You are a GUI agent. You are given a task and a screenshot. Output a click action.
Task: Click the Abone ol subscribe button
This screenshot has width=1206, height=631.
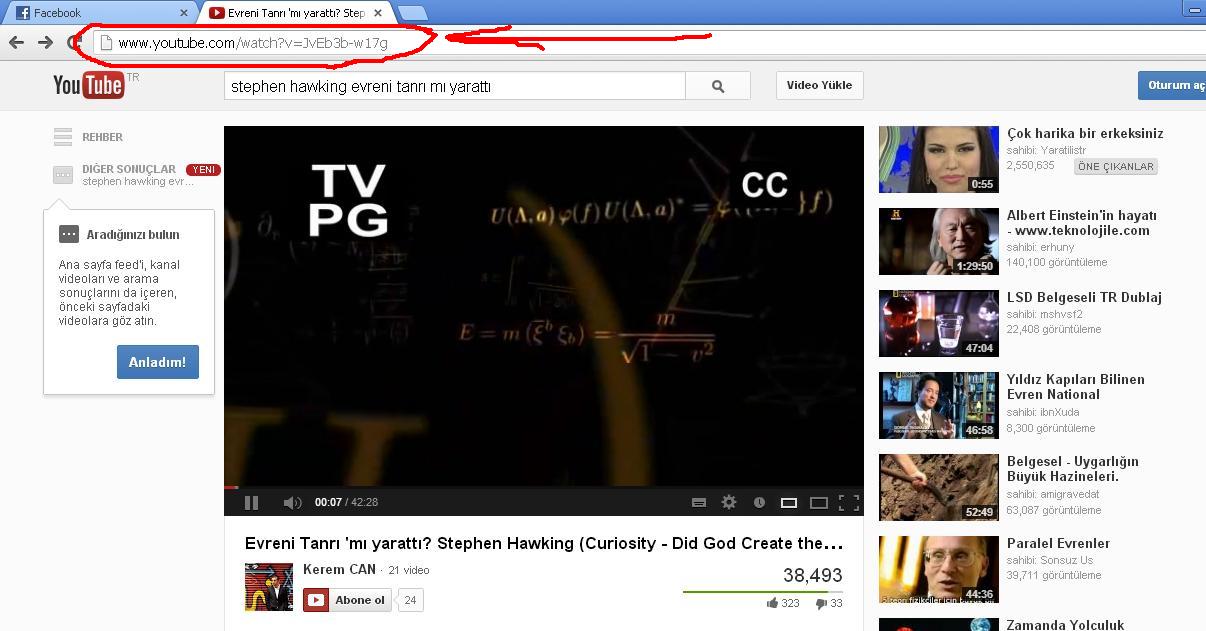(x=349, y=600)
